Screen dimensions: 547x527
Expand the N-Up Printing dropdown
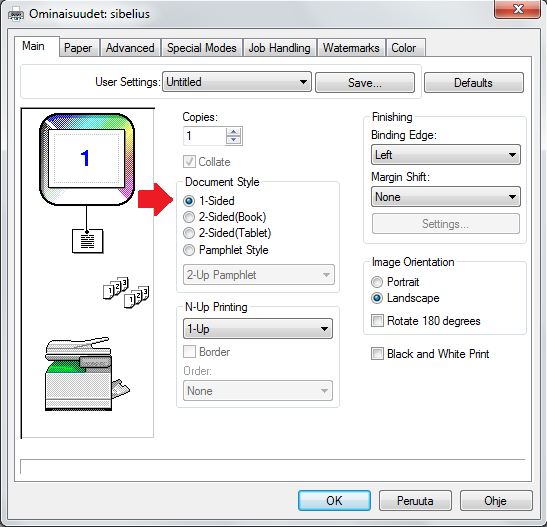pos(258,329)
